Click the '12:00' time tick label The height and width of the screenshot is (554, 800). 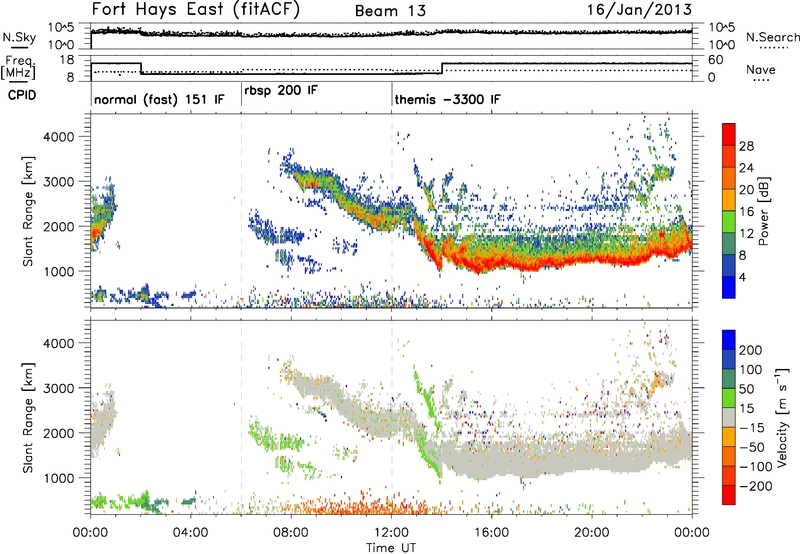pos(391,533)
